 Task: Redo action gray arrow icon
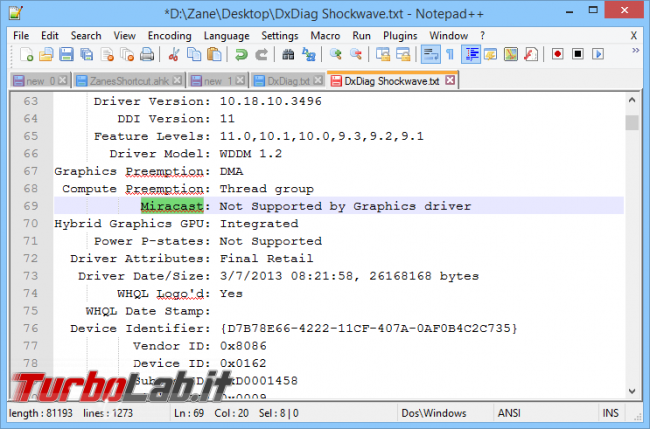pyautogui.click(x=261, y=54)
